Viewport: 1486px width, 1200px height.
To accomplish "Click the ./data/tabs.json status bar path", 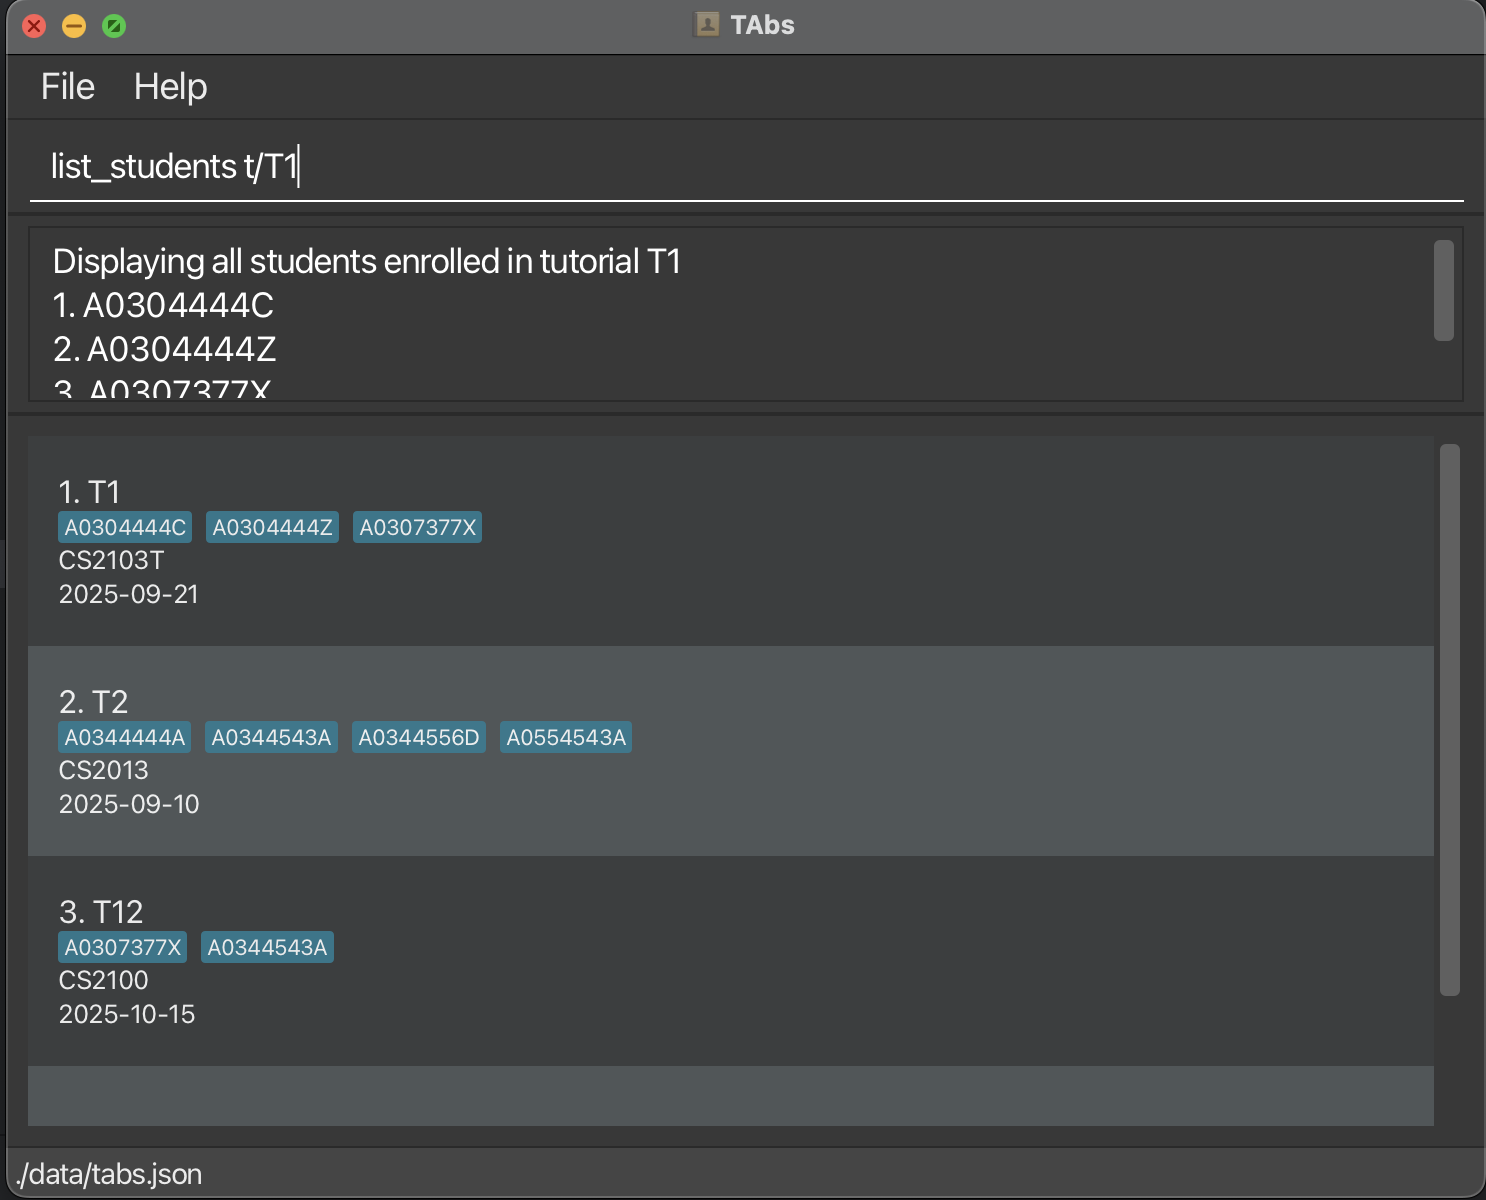I will point(110,1174).
